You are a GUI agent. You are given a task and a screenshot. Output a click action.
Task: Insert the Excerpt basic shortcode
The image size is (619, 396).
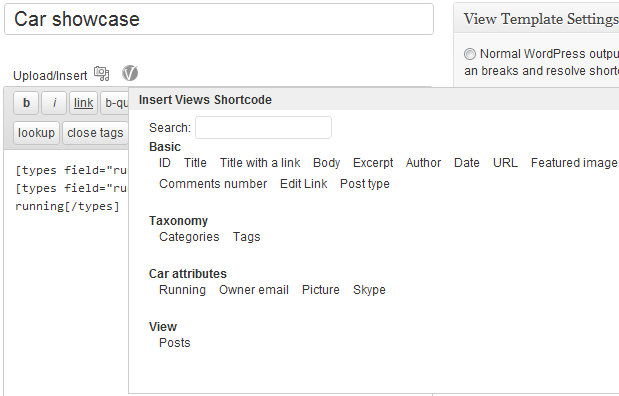373,163
